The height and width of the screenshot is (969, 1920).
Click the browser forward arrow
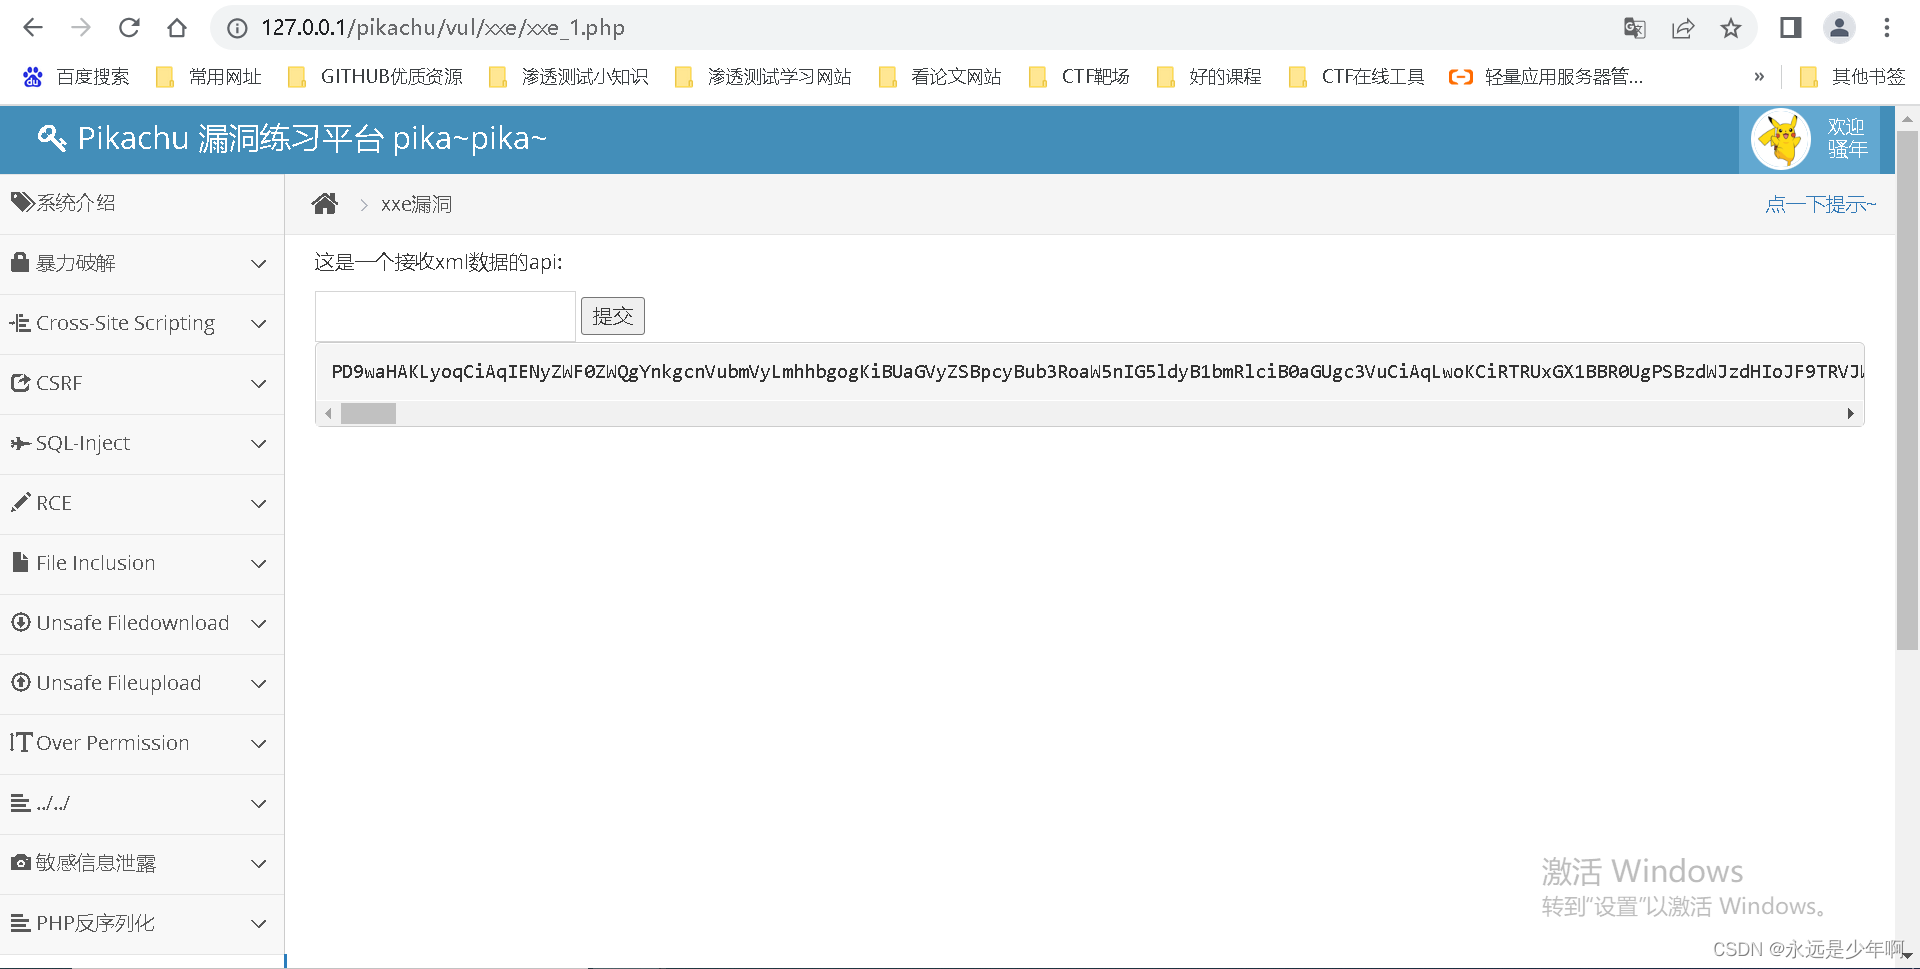[x=81, y=28]
